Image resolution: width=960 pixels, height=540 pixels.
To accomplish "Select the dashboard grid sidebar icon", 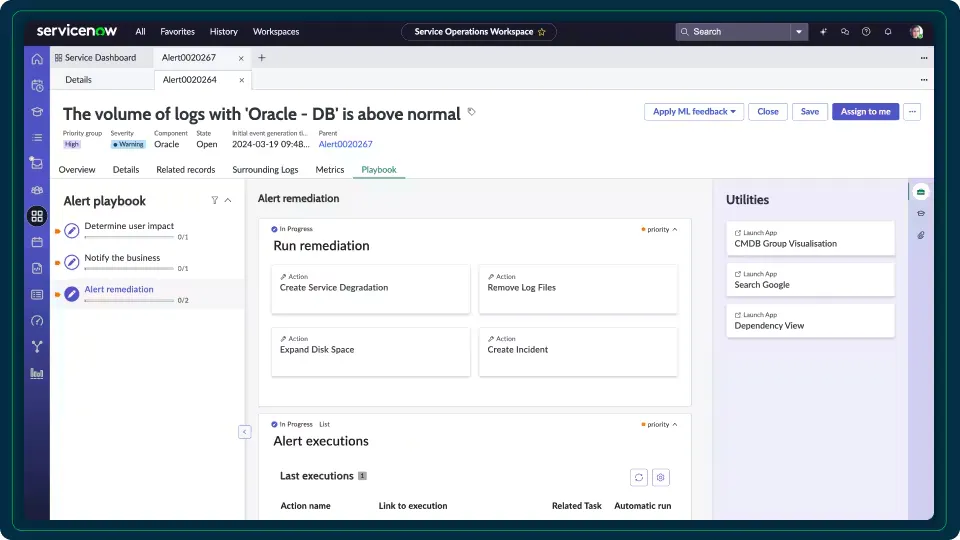I will point(37,216).
